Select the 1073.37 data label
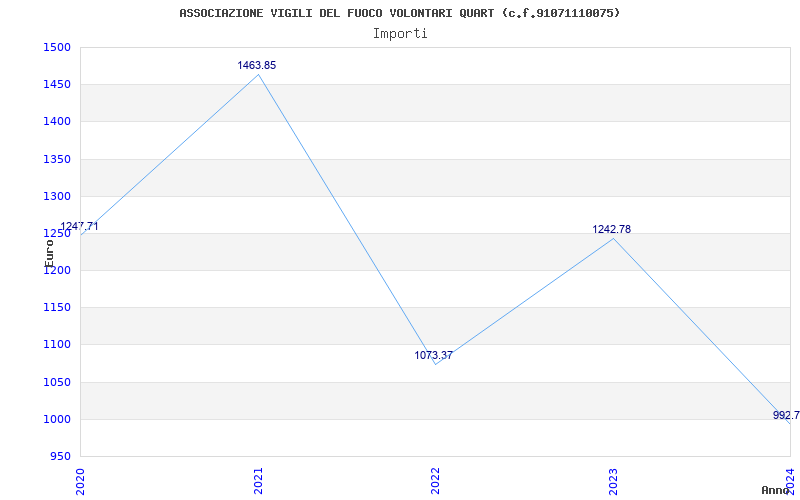Viewport: 800px width, 500px height. point(433,355)
